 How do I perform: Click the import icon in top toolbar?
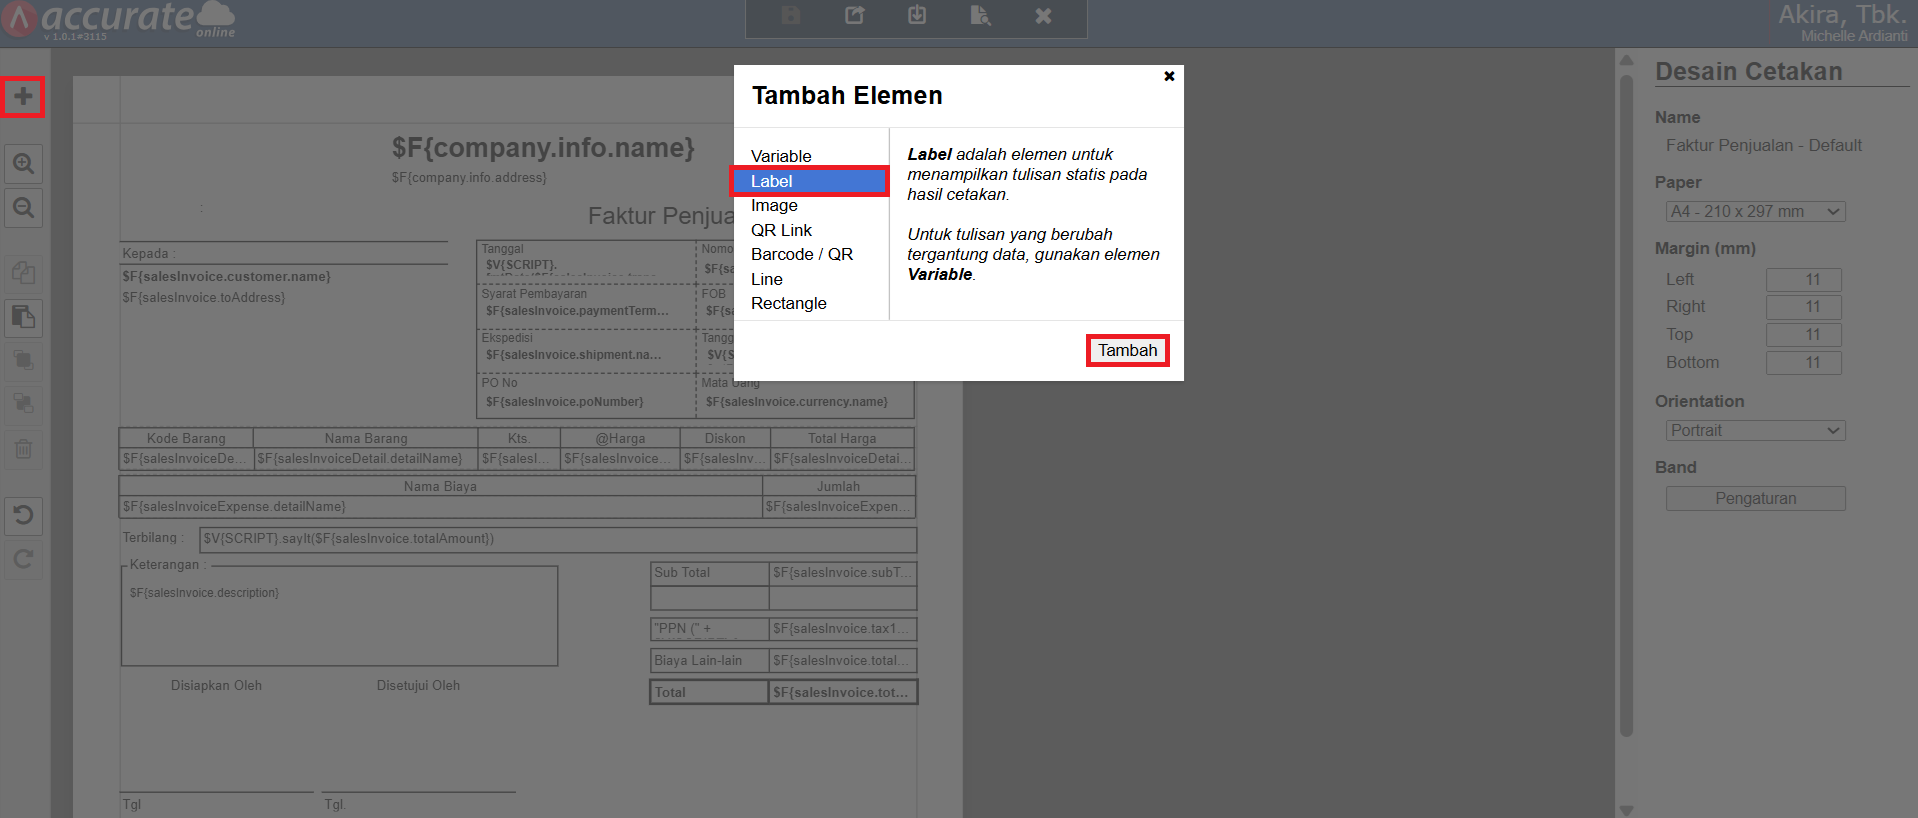pos(917,16)
